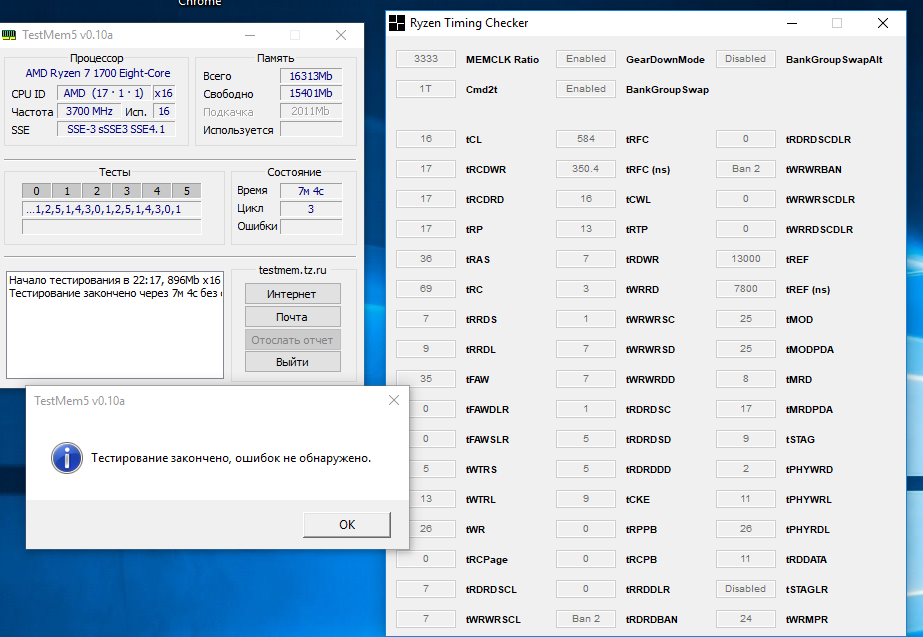Screen dimensions: 923x637
Task: Click the tWRWRBAN value Ban 2
Action: pyautogui.click(x=745, y=169)
